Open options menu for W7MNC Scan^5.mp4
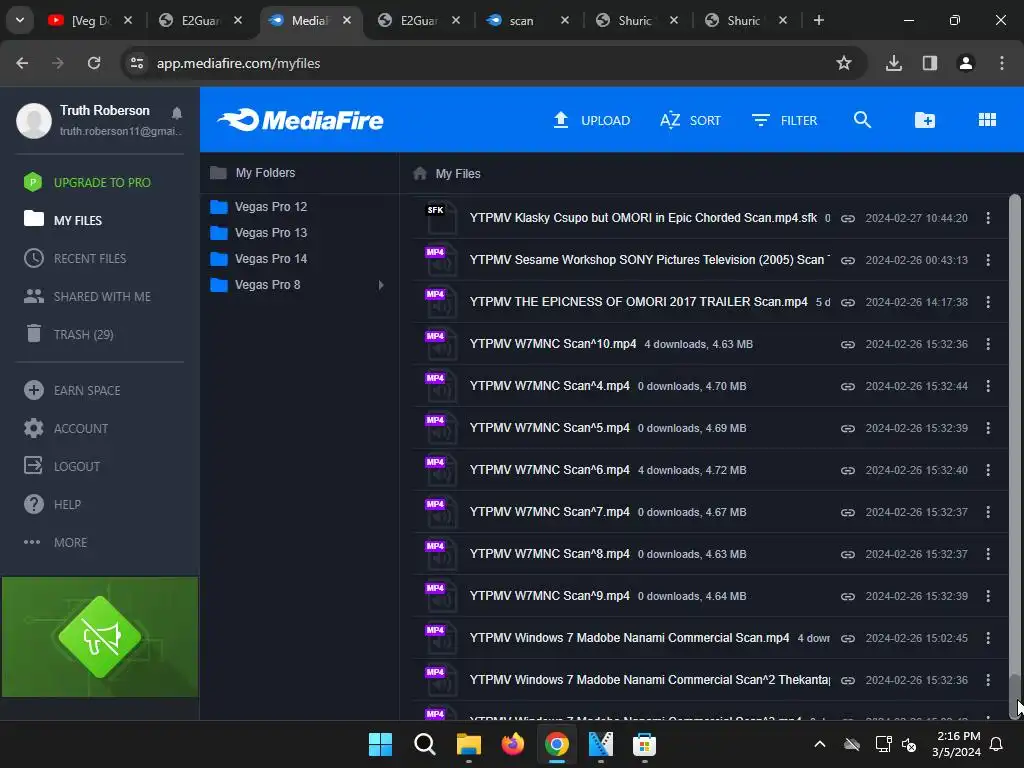1024x768 pixels. point(987,428)
